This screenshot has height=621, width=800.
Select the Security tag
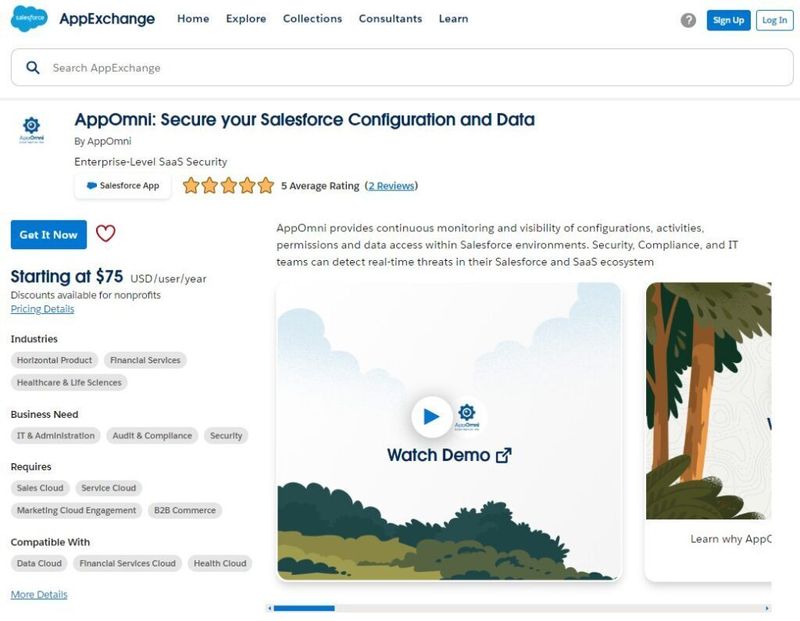226,436
